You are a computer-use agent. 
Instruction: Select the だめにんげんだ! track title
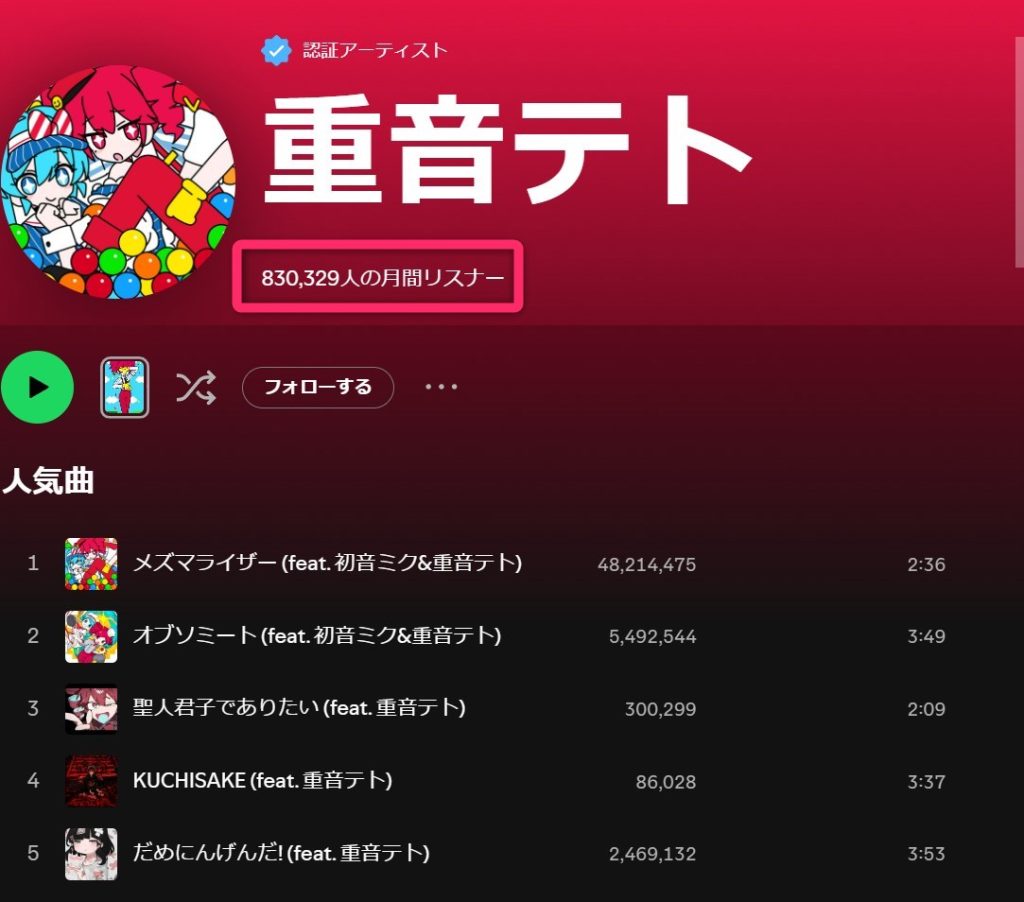click(281, 853)
